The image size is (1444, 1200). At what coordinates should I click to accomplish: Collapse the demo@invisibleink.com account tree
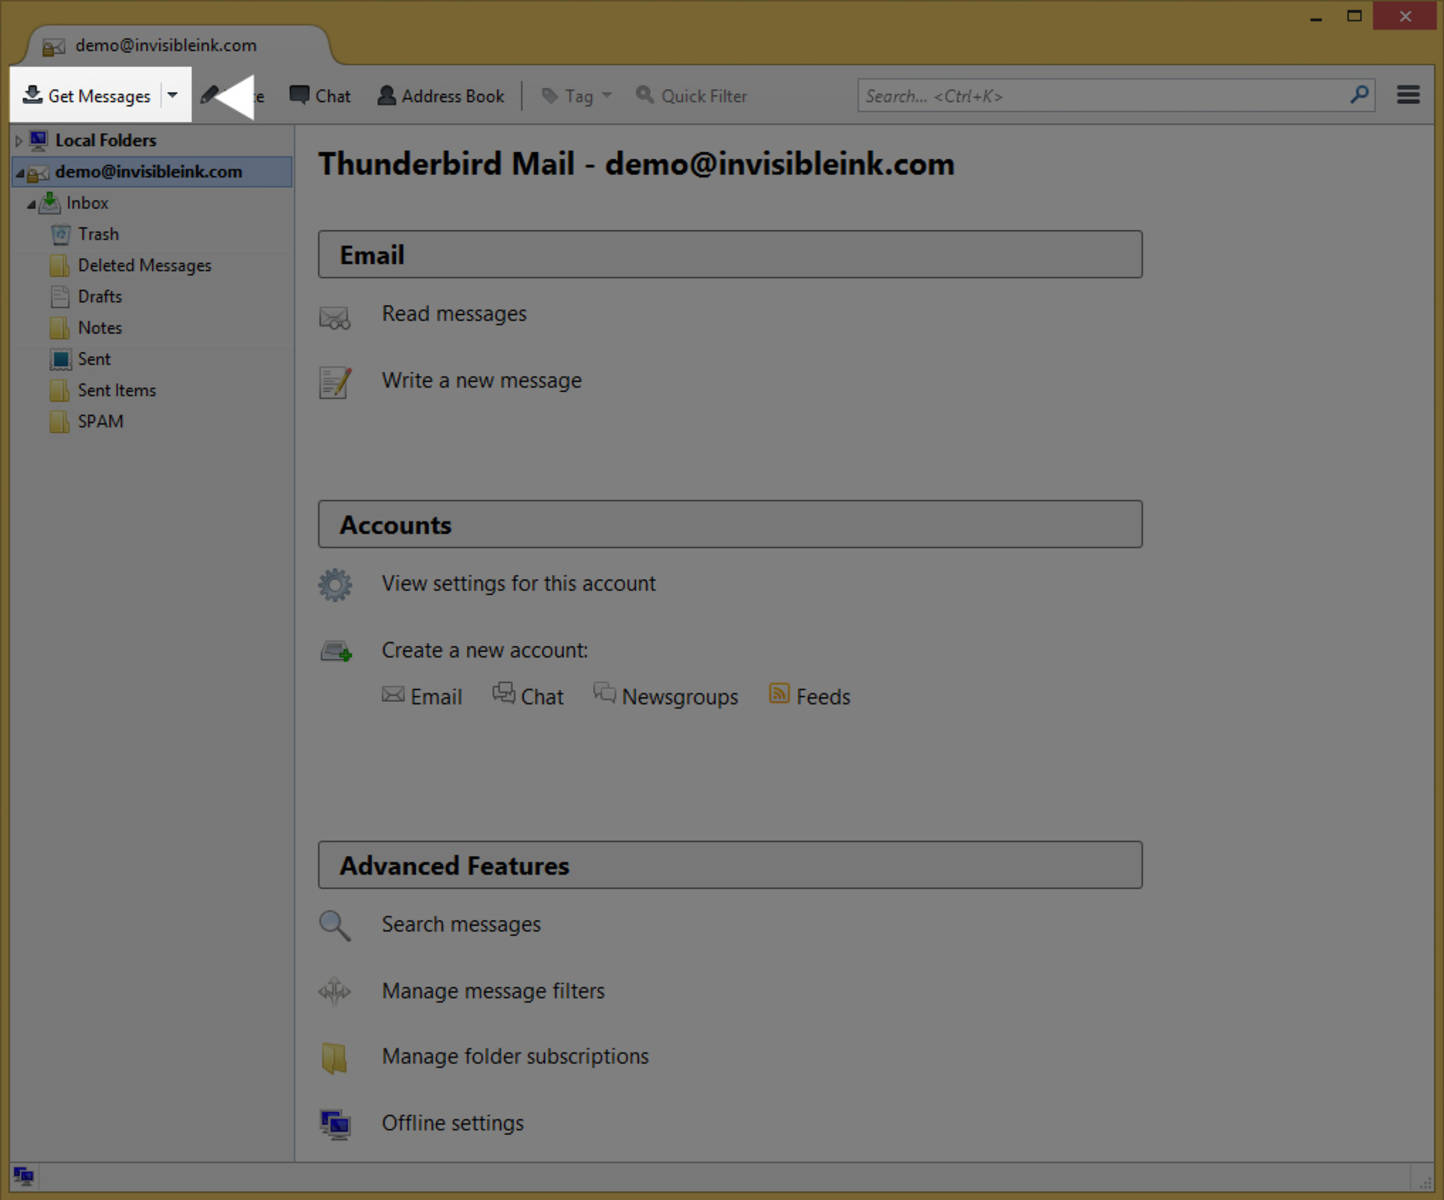pyautogui.click(x=19, y=172)
